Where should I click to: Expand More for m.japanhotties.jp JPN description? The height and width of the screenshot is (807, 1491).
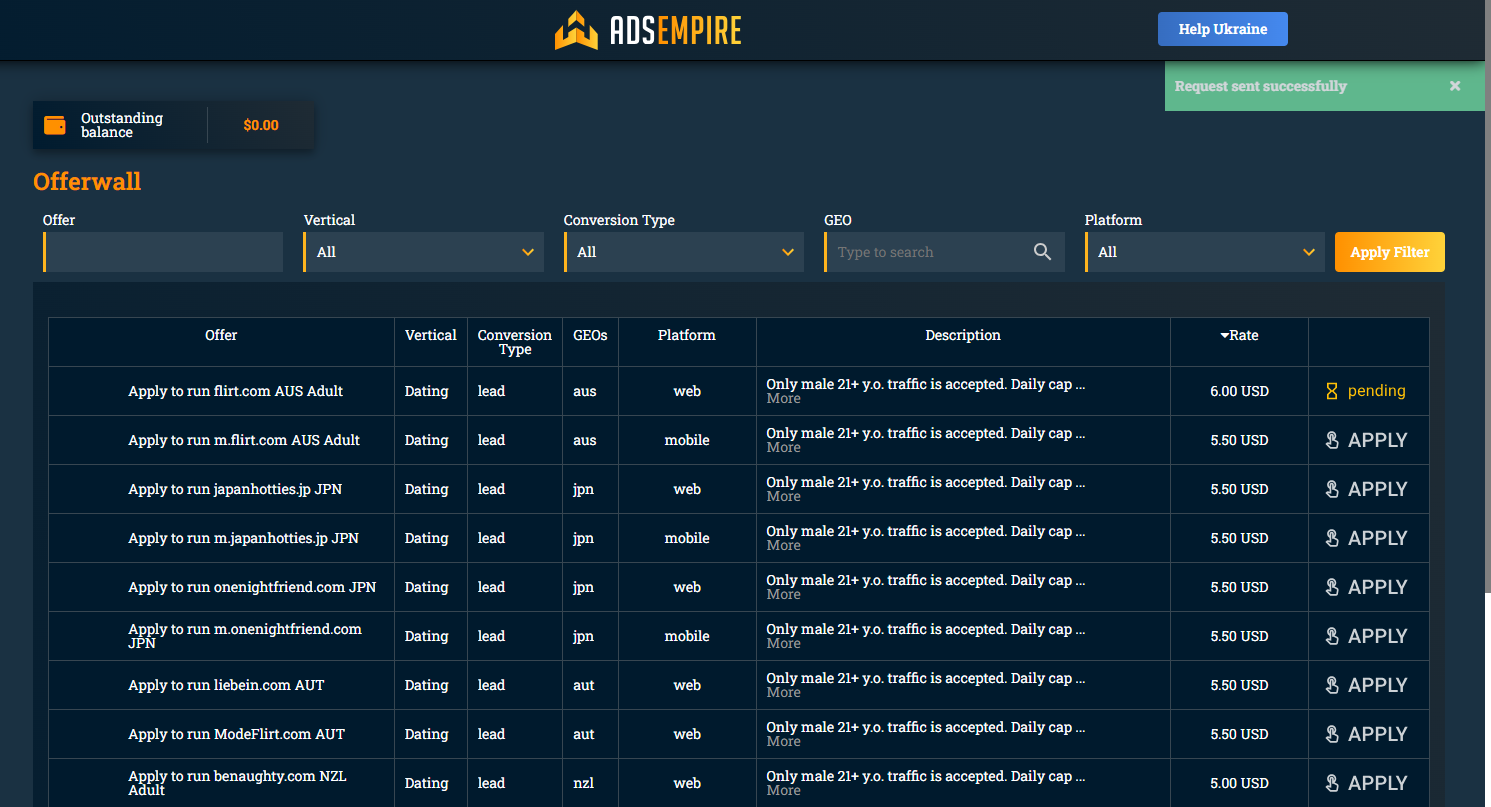click(783, 546)
